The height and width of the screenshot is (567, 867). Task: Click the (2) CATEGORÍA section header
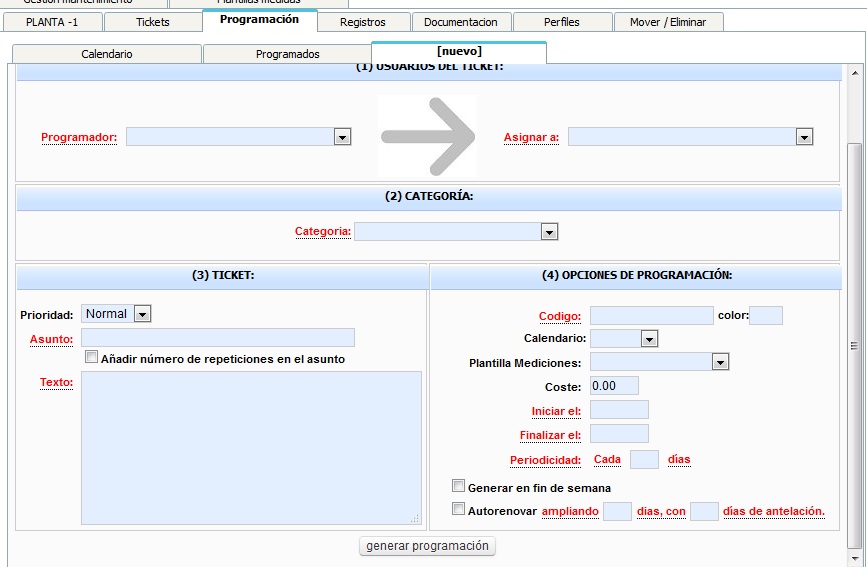[429, 196]
